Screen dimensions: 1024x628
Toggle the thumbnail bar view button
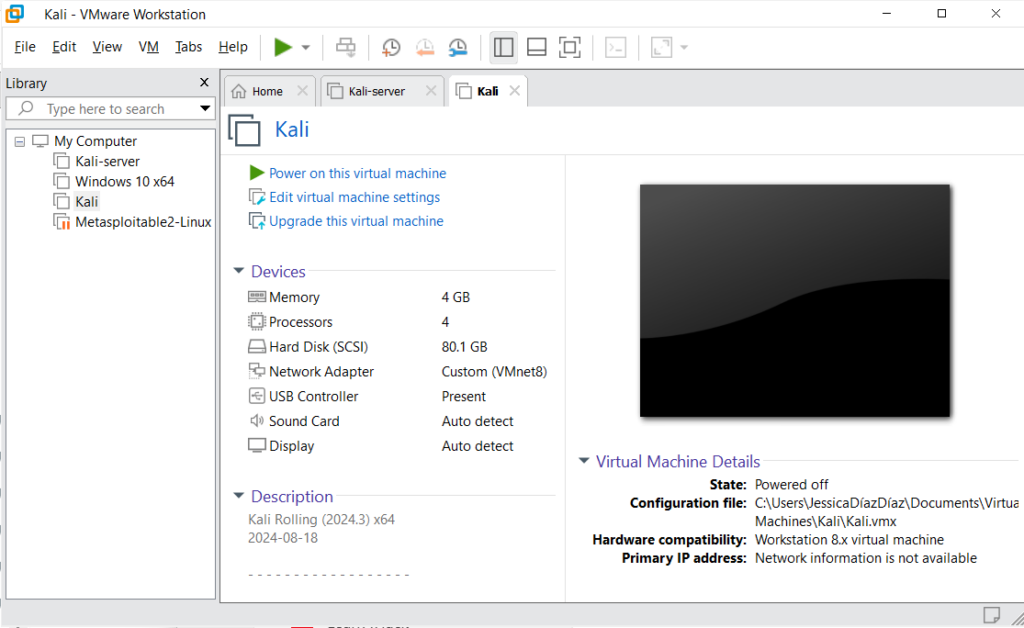[x=536, y=47]
